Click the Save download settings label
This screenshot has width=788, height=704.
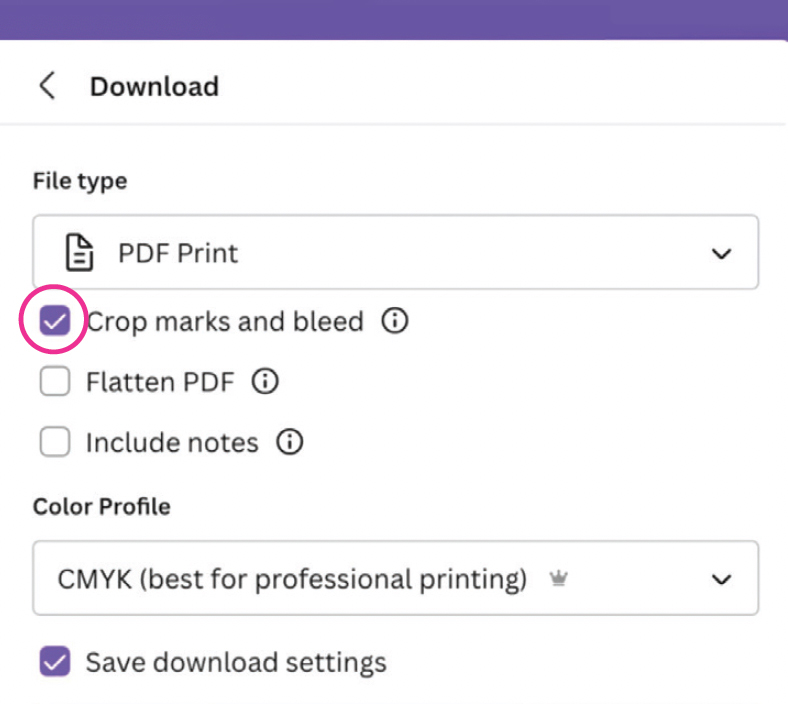pyautogui.click(x=235, y=662)
